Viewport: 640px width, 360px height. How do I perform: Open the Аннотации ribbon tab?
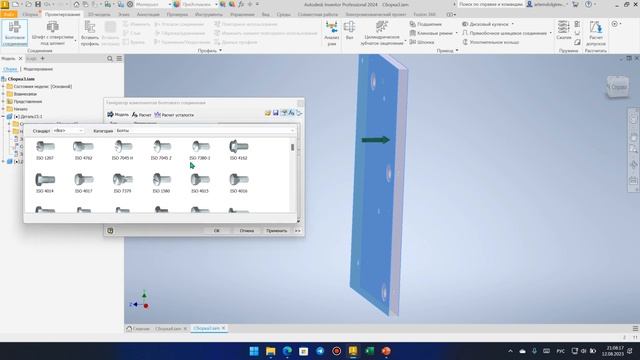point(148,14)
